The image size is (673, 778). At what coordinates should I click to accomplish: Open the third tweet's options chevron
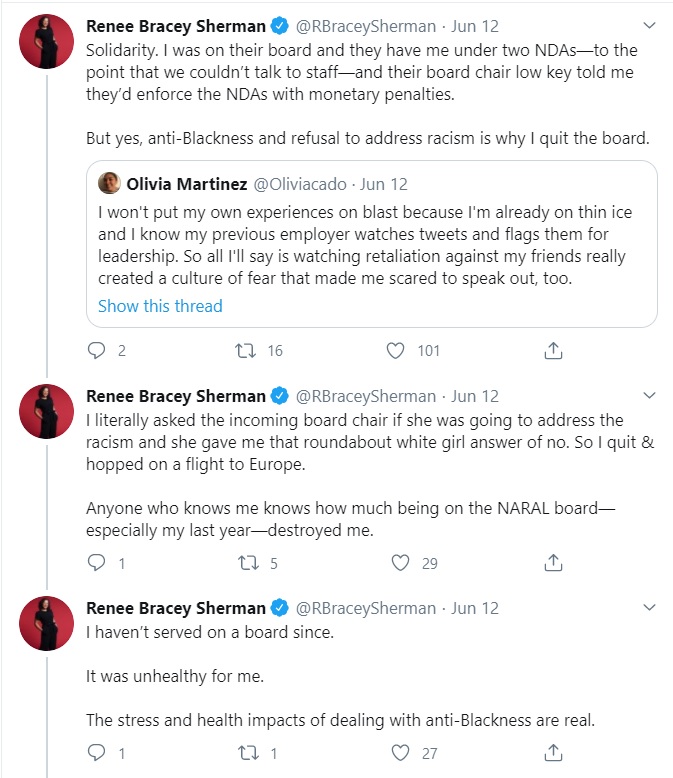click(x=649, y=607)
